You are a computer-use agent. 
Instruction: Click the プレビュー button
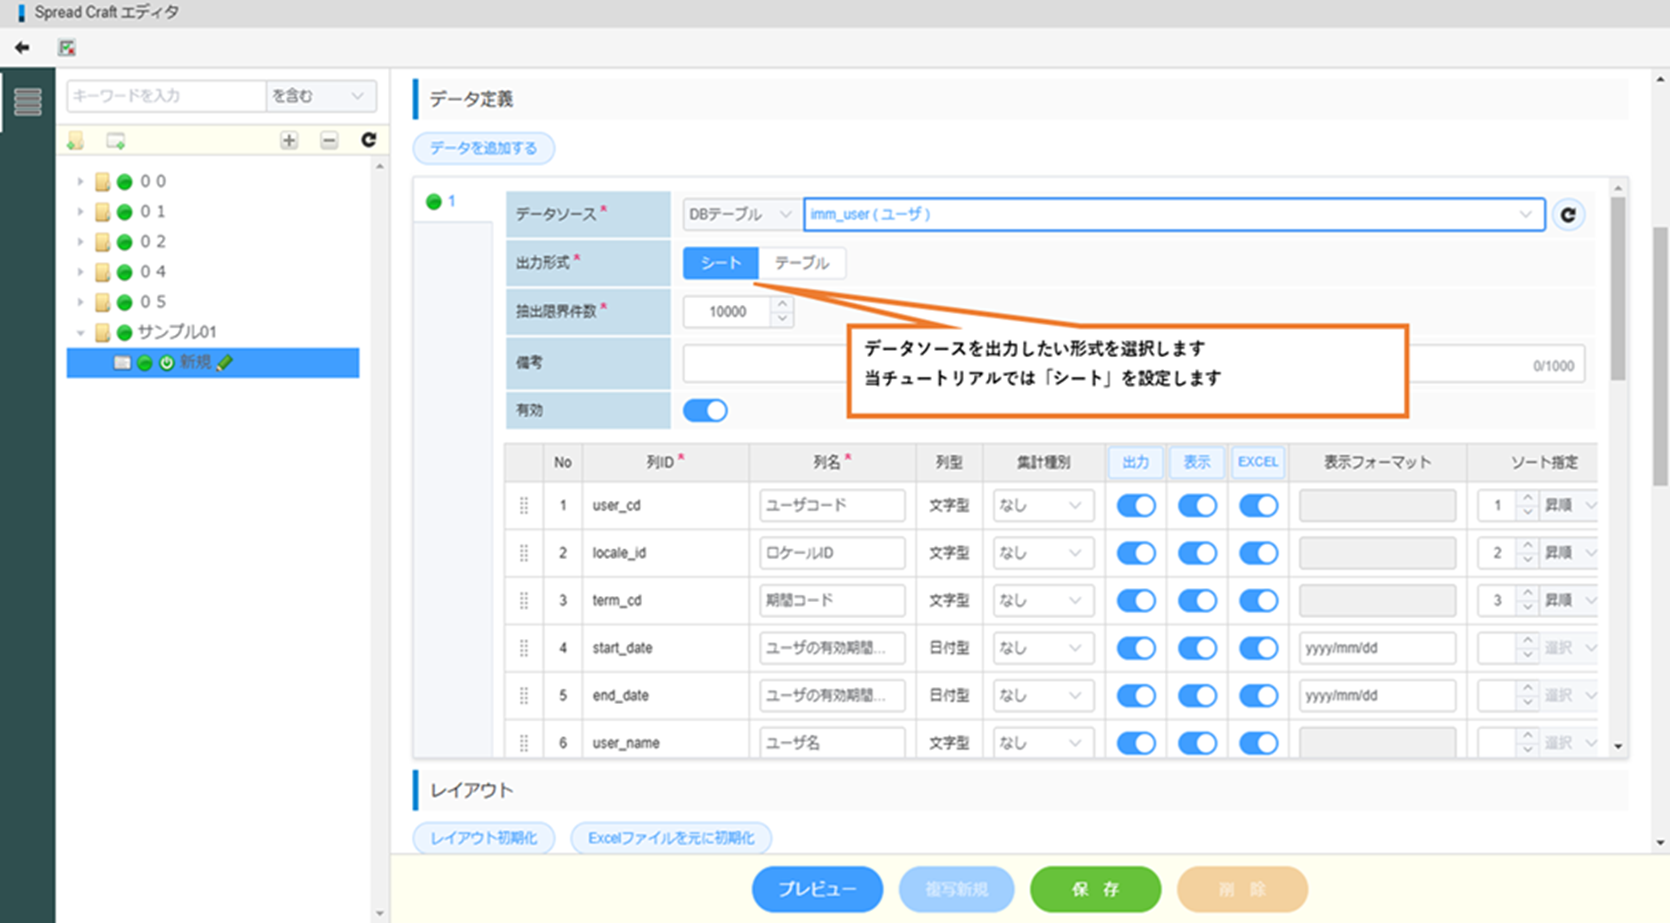tap(817, 889)
